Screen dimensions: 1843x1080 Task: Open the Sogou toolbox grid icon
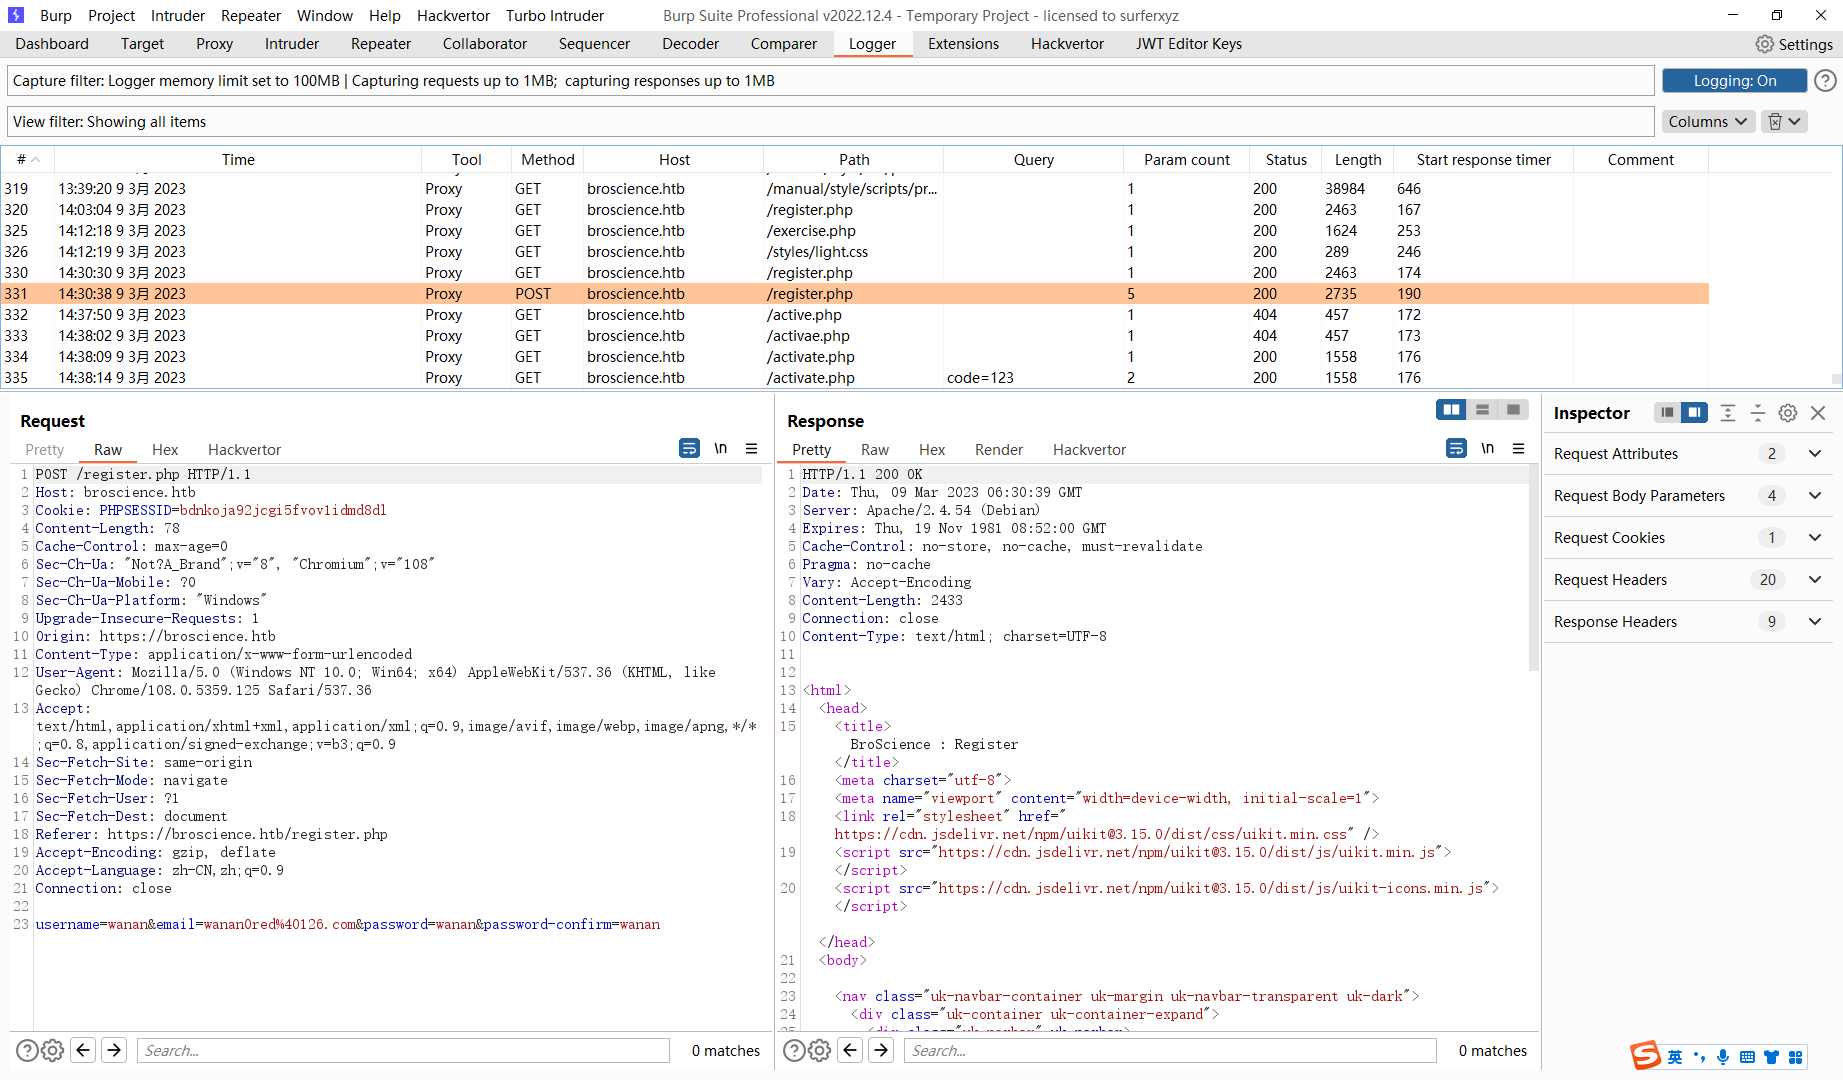(1796, 1057)
